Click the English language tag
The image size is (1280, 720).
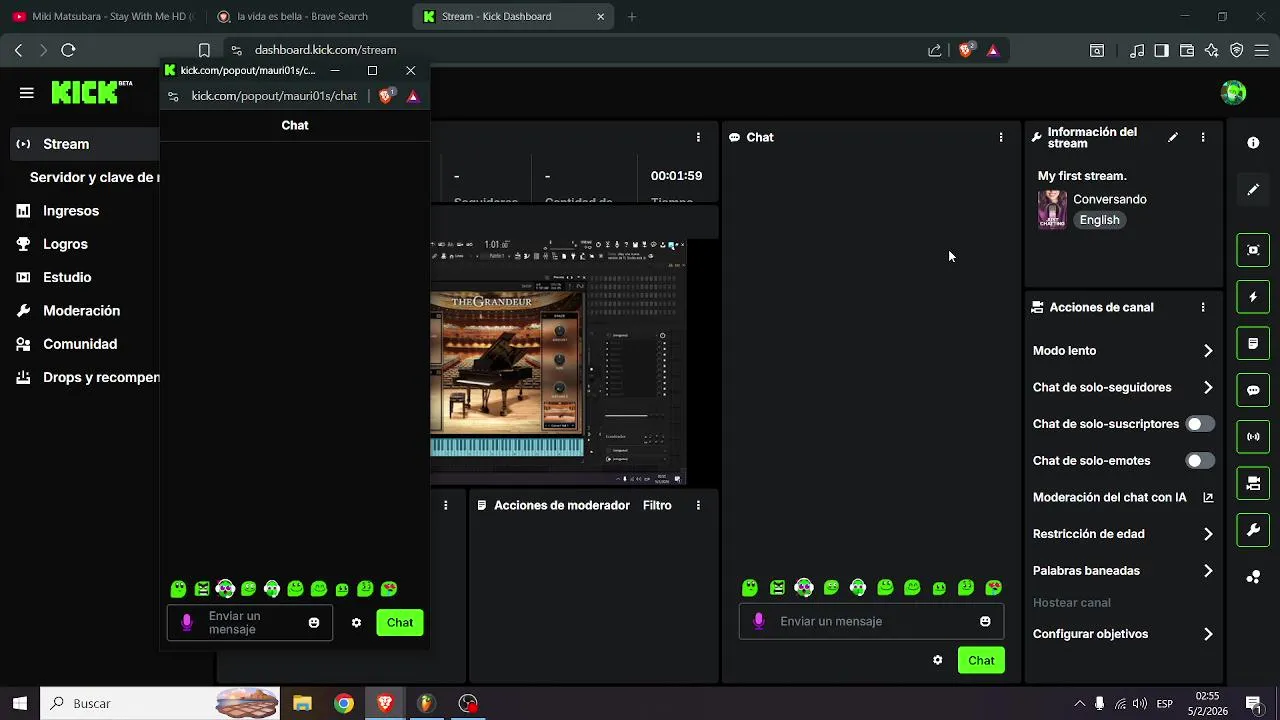[x=1099, y=220]
